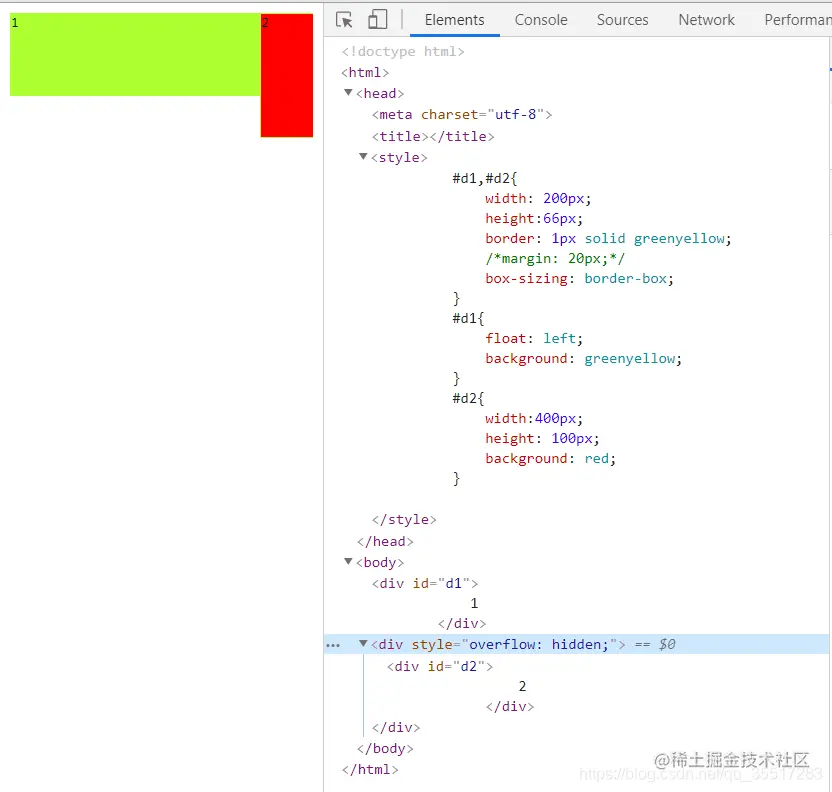Collapse the head element node
Image resolution: width=832 pixels, height=792 pixels.
pos(349,93)
